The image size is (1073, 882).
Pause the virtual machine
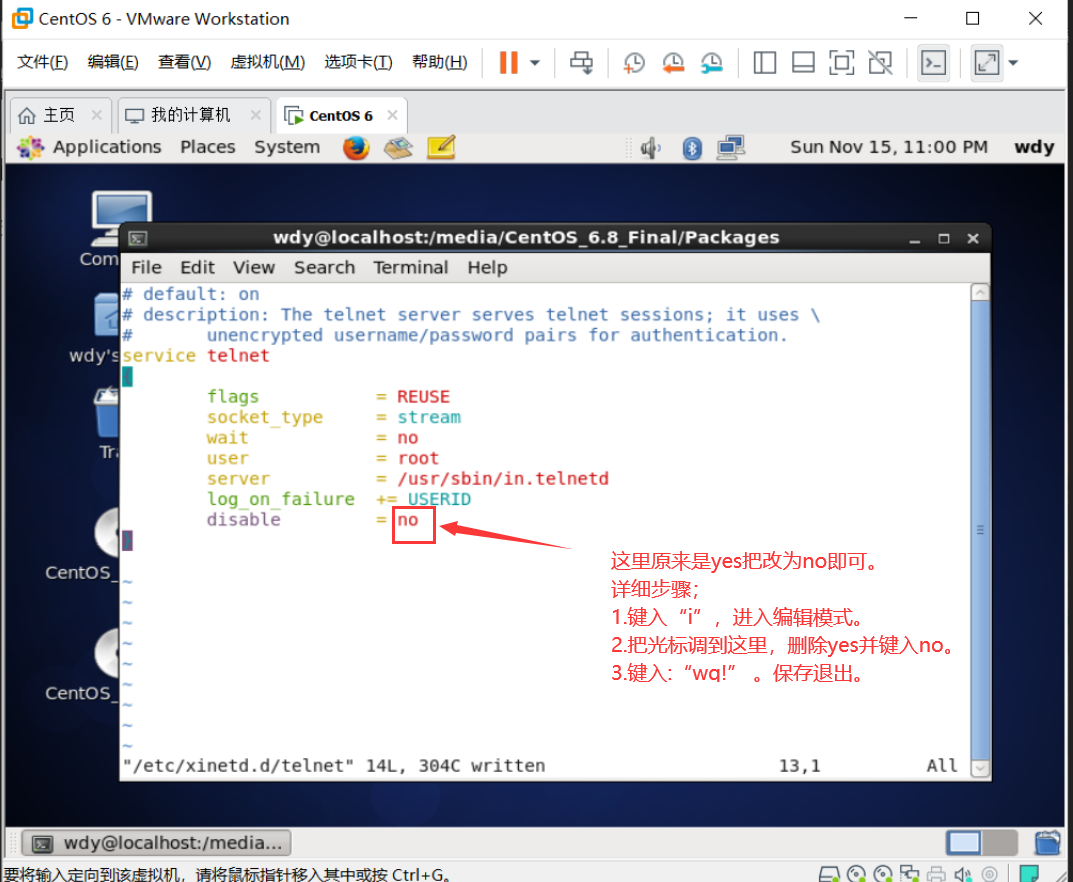[x=508, y=62]
